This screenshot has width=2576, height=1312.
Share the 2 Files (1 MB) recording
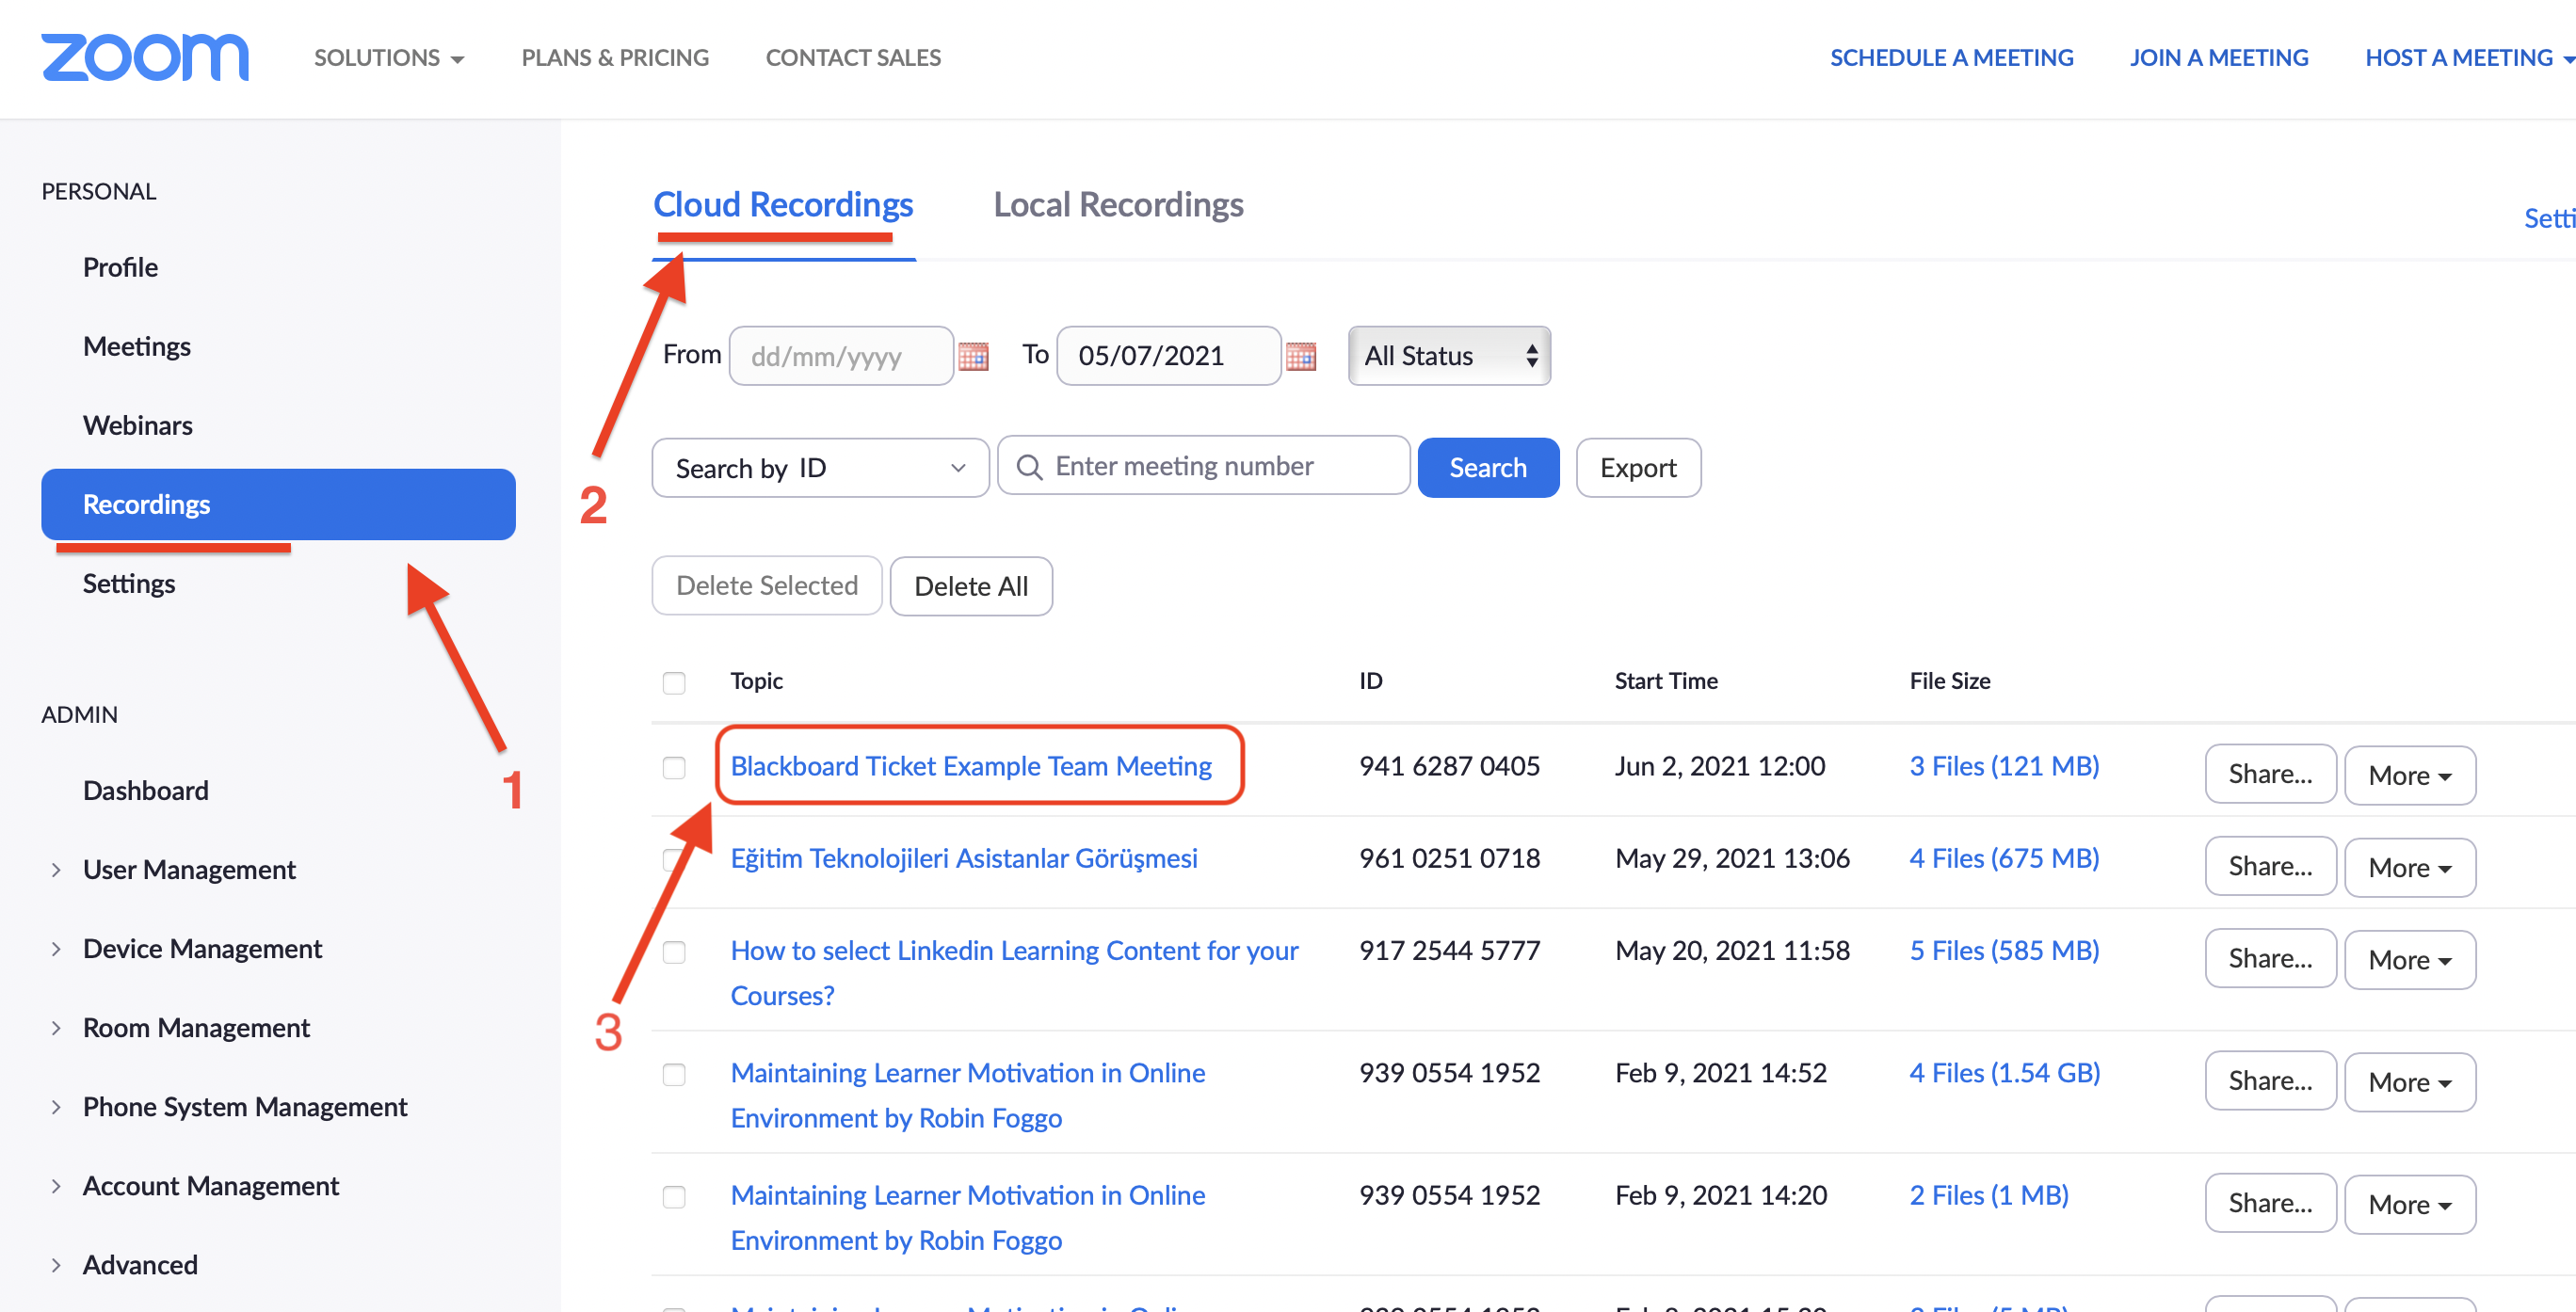click(2270, 1203)
